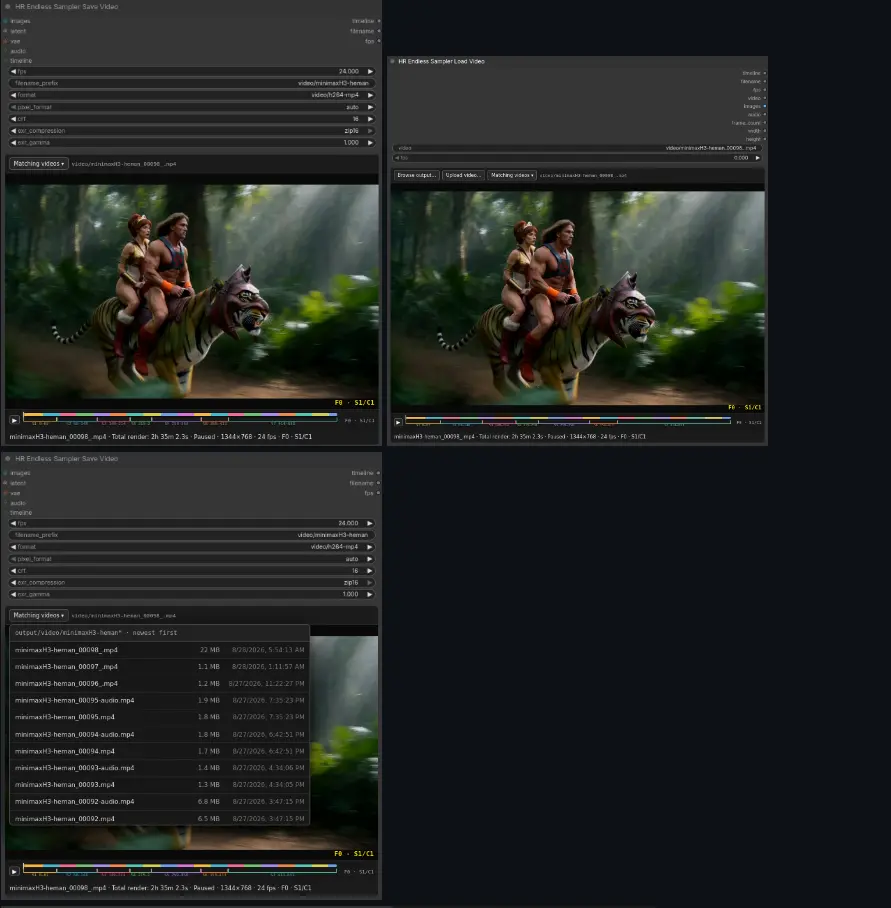891x908 pixels.
Task: Collapse the bottom Save Video node using its title dot
Action: point(8,459)
